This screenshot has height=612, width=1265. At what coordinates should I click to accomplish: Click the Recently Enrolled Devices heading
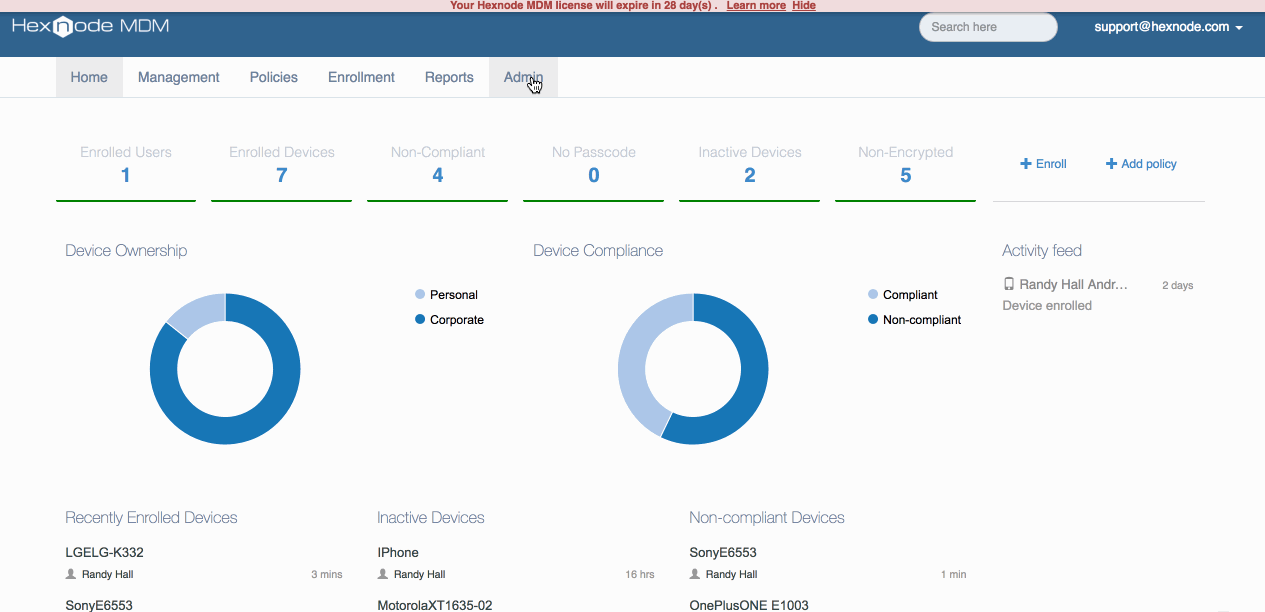[151, 517]
